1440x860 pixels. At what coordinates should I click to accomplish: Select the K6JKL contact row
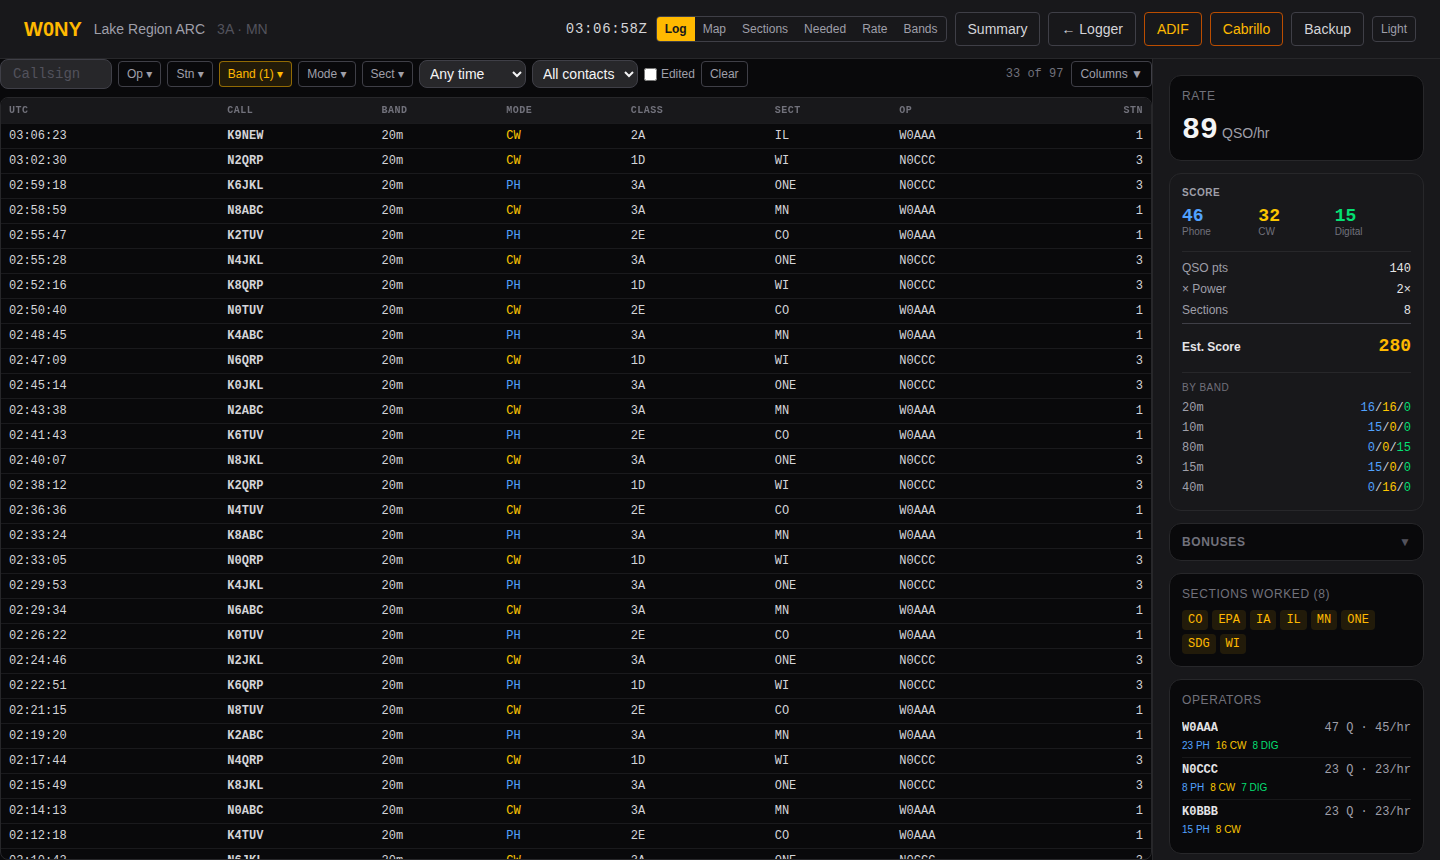576,185
